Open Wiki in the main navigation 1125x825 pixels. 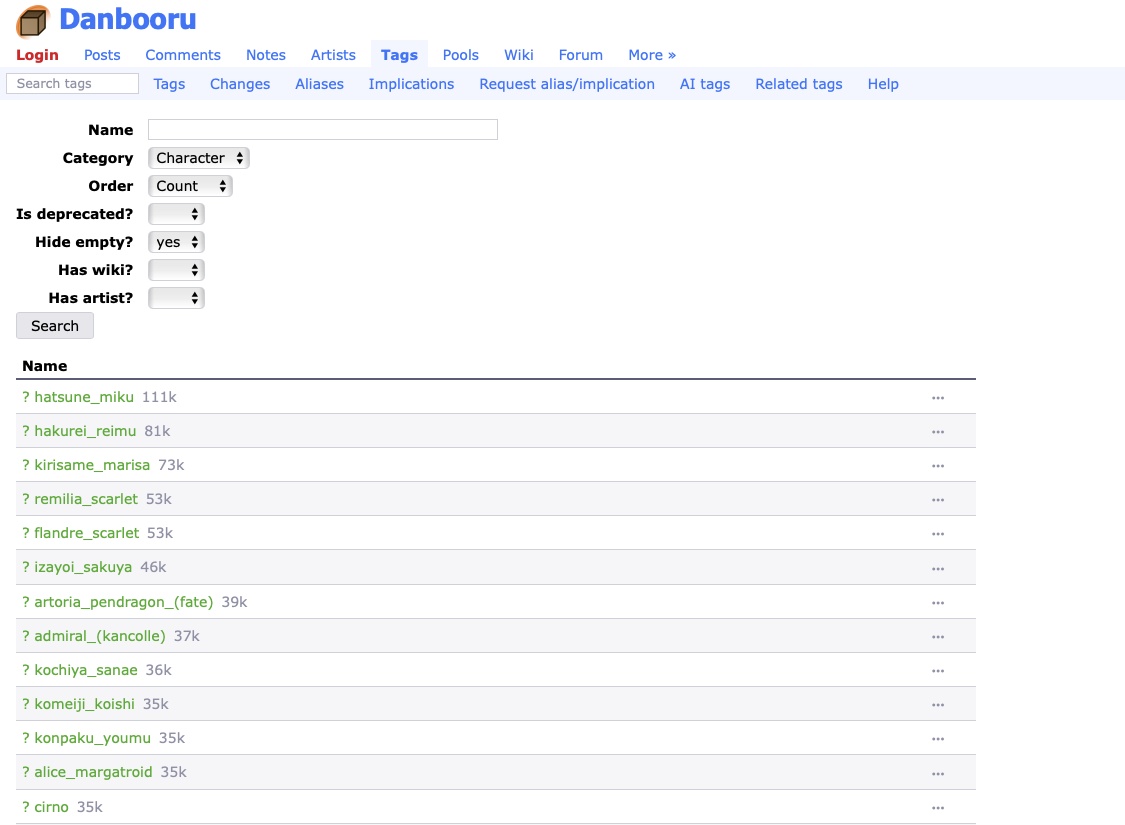(x=519, y=55)
